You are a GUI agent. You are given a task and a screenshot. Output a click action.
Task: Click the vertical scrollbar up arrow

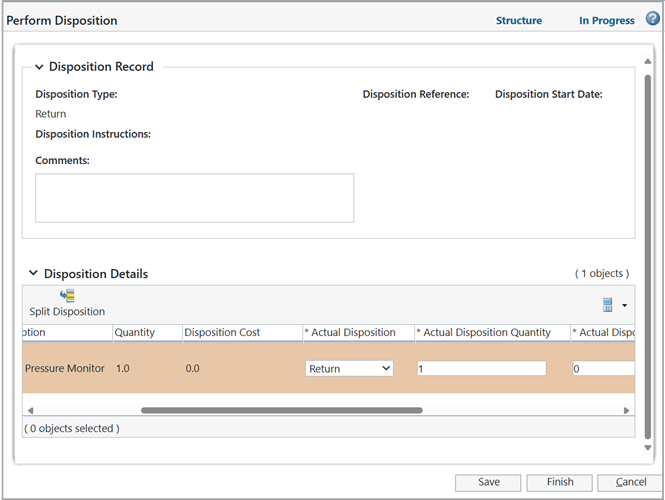[x=648, y=61]
